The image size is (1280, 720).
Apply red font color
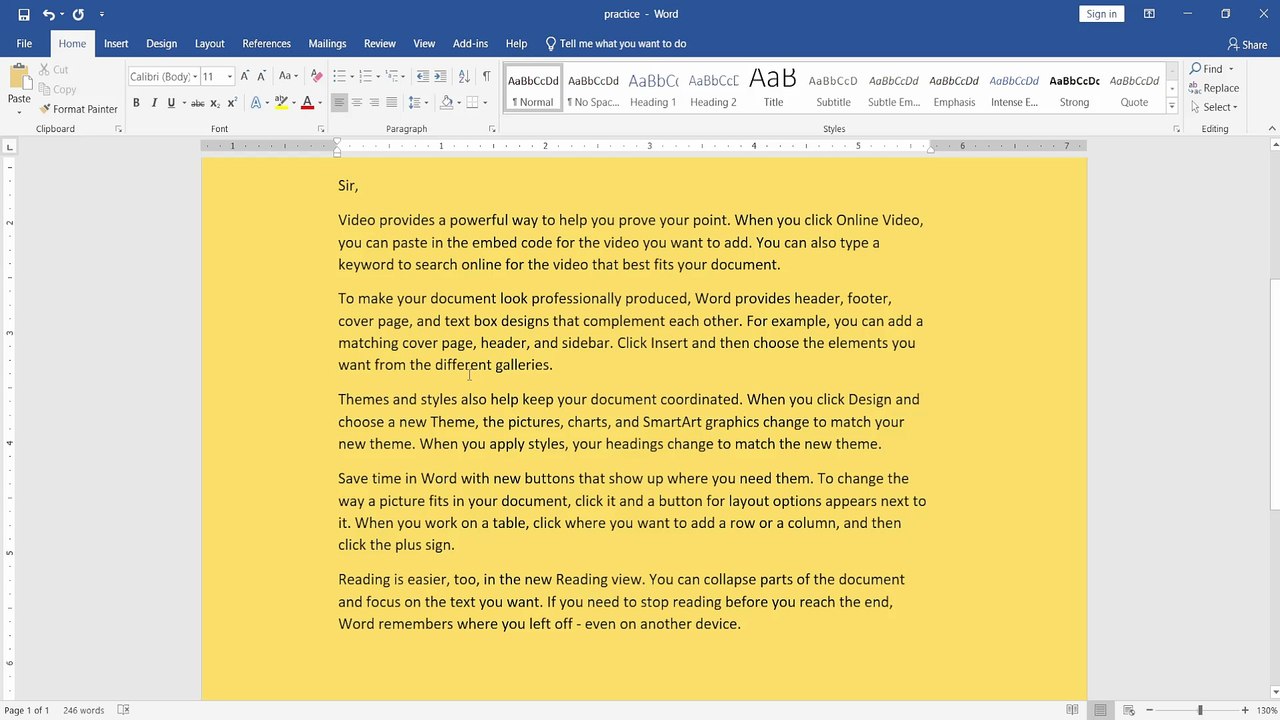(x=306, y=103)
